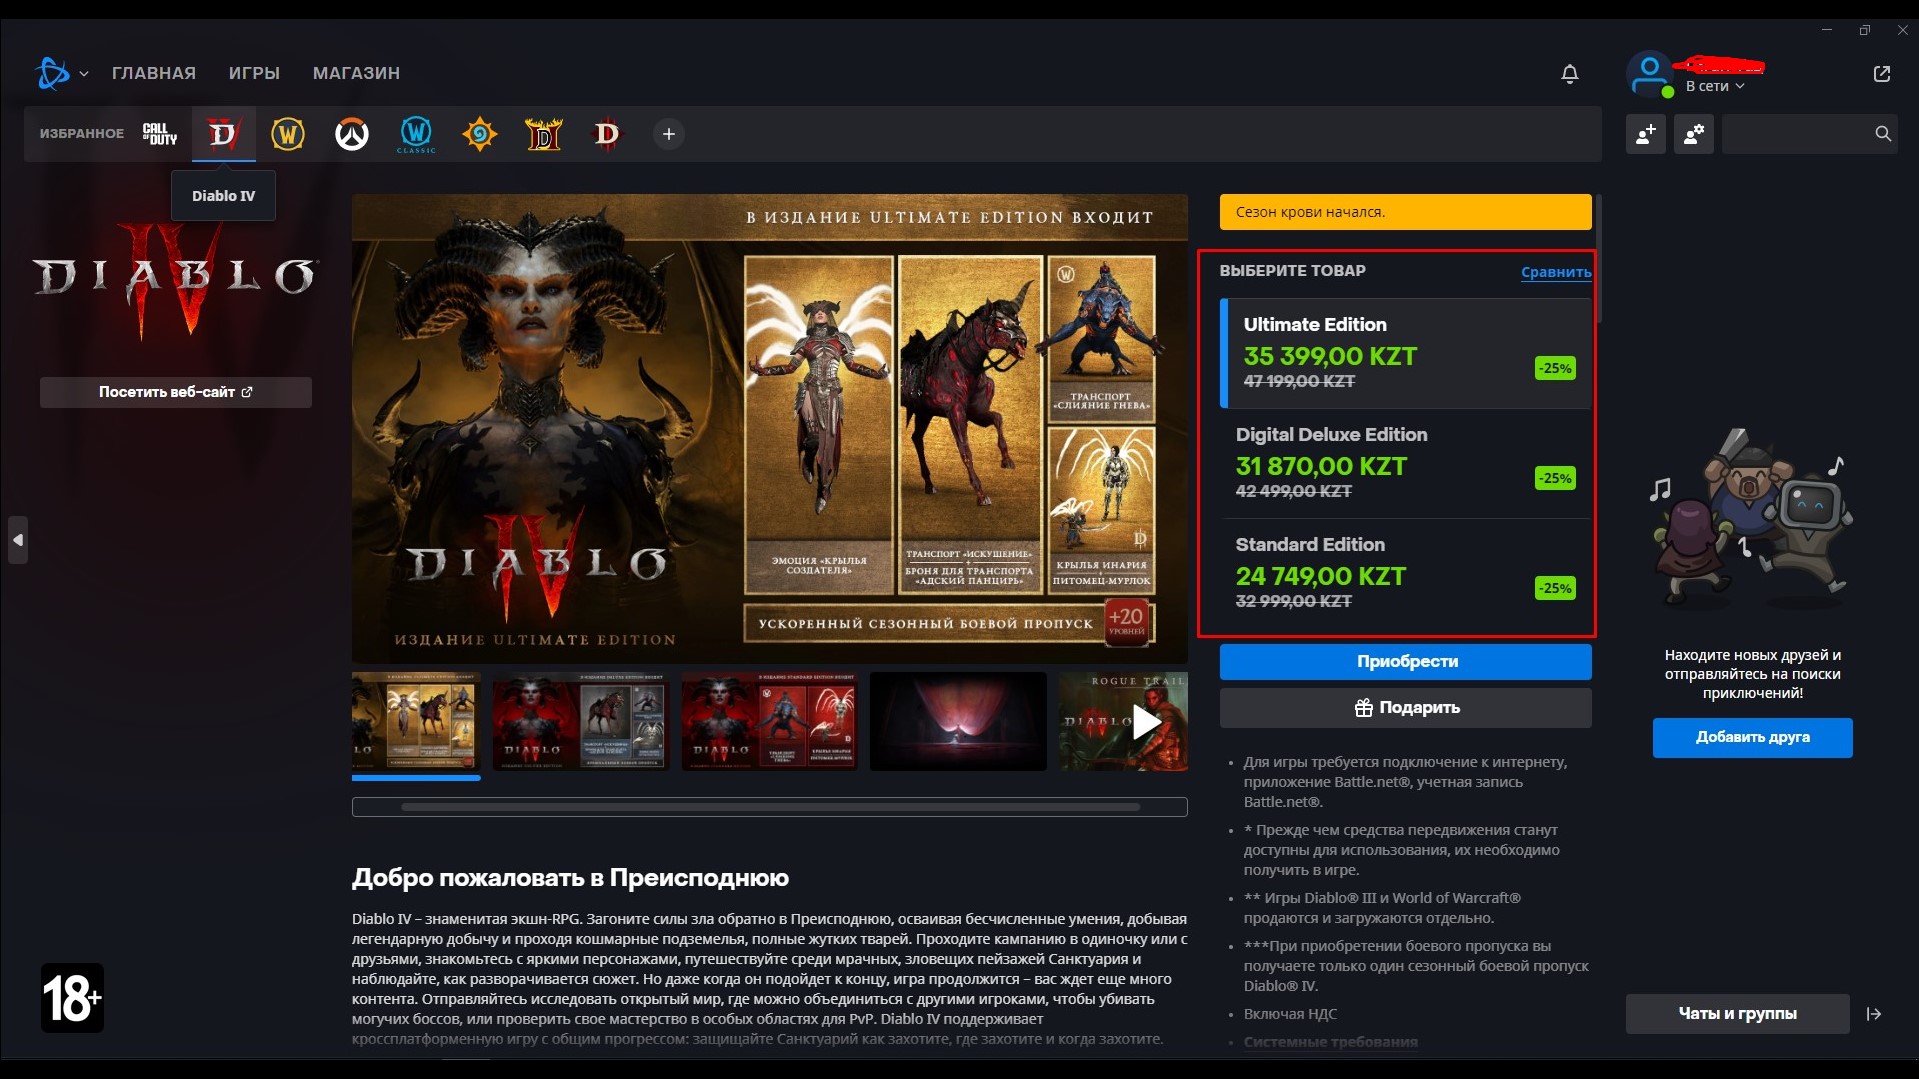This screenshot has width=1919, height=1079.
Task: Open the Call of Duty favorite
Action: tap(160, 134)
